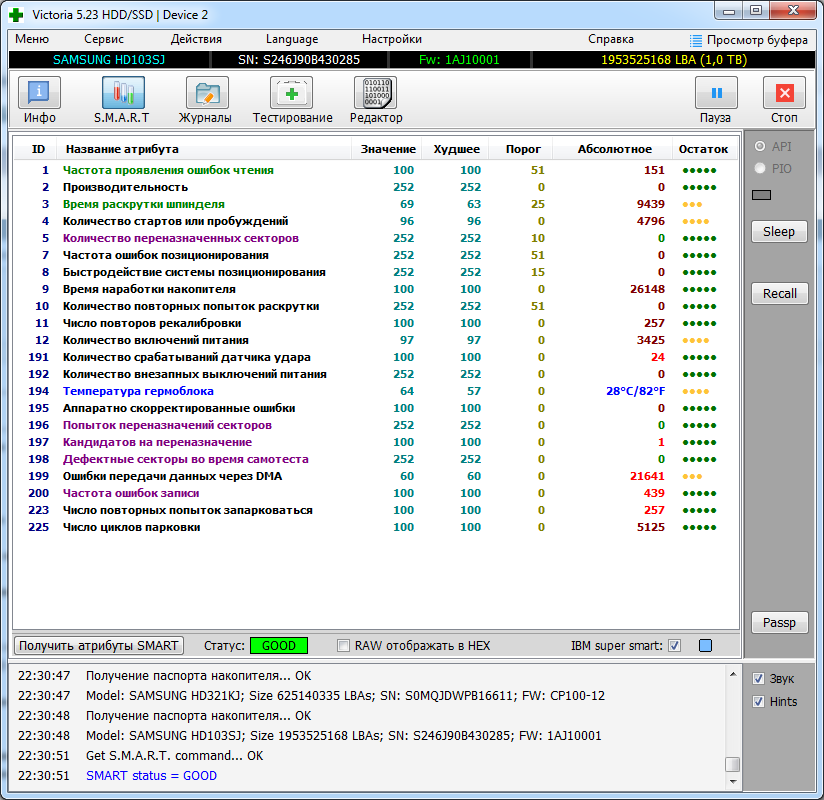Click the Пауза pause icon
The height and width of the screenshot is (800, 824).
tap(716, 93)
